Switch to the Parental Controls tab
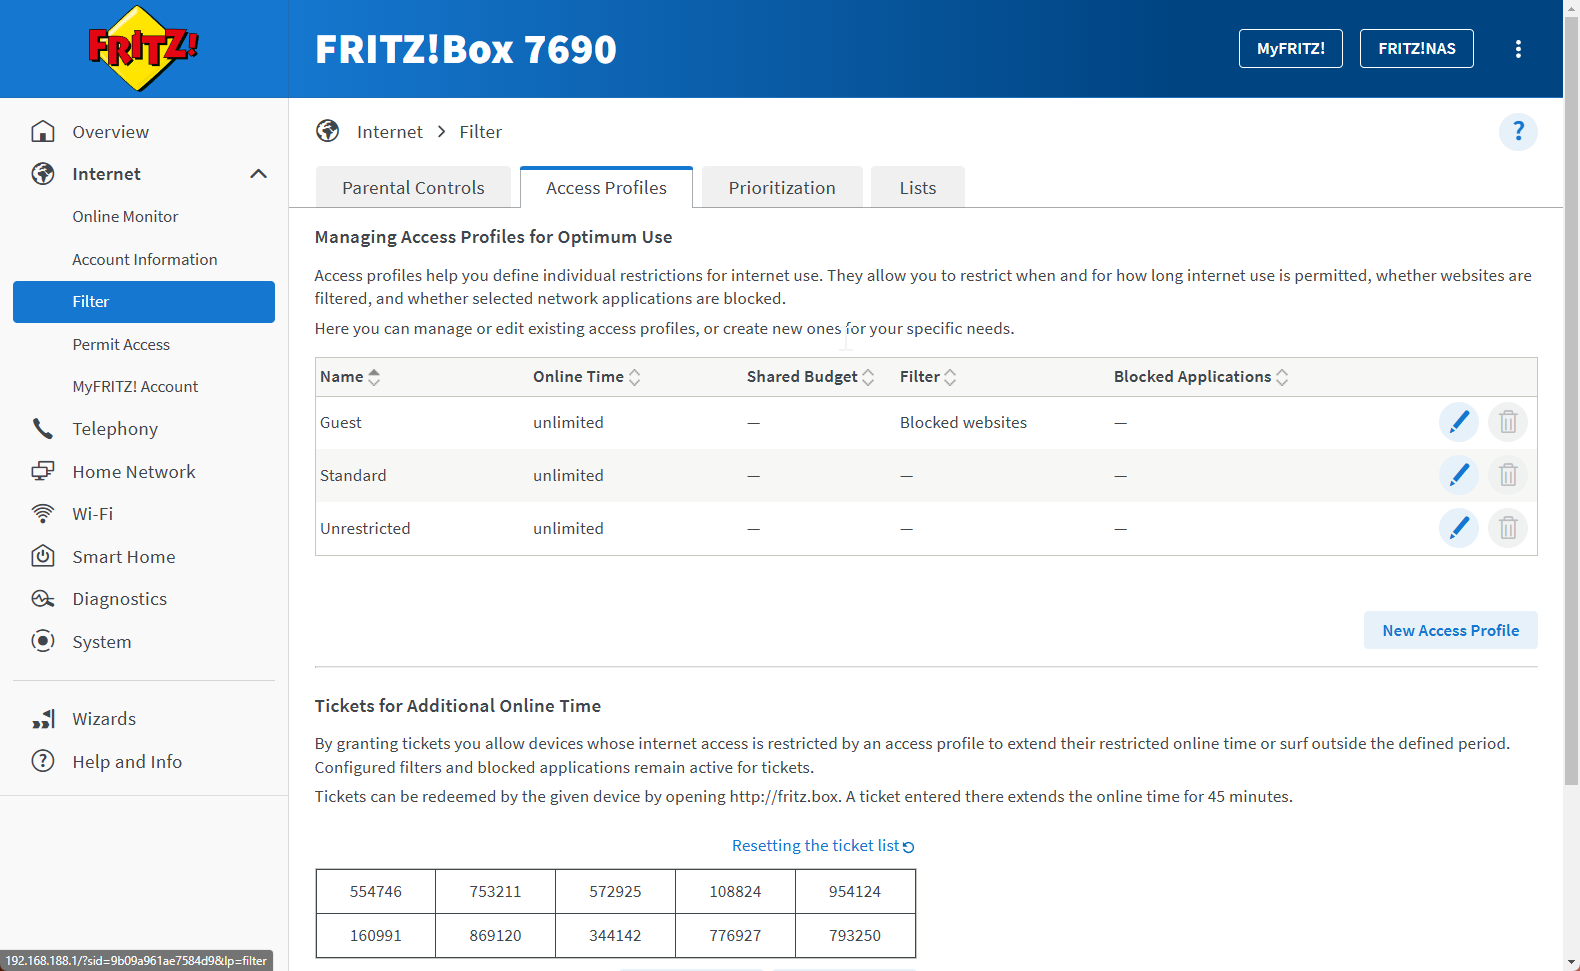The width and height of the screenshot is (1580, 971). [x=413, y=188]
